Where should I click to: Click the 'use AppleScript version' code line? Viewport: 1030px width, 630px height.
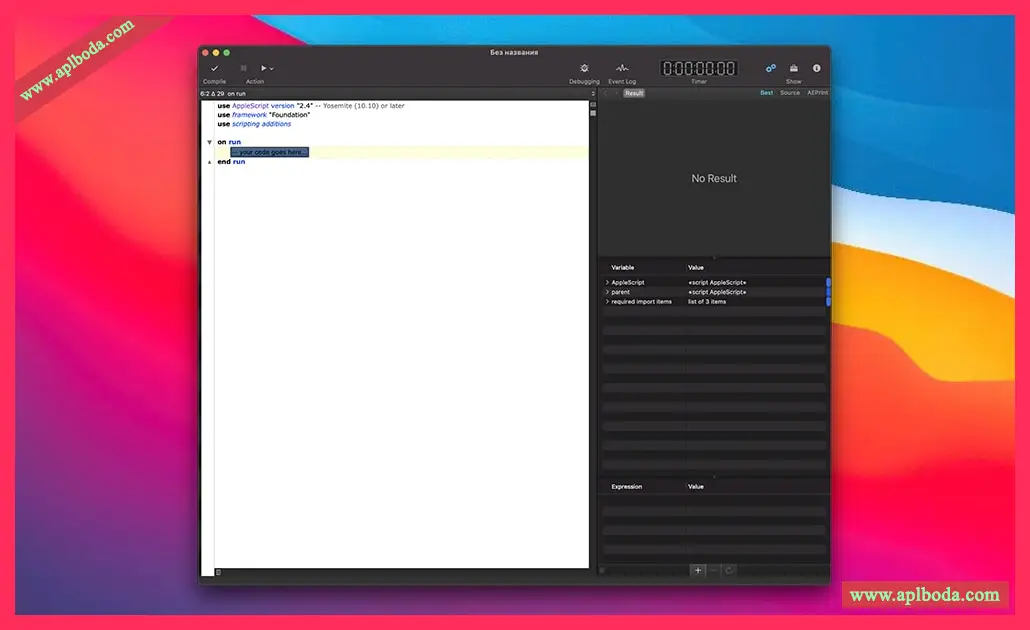311,106
